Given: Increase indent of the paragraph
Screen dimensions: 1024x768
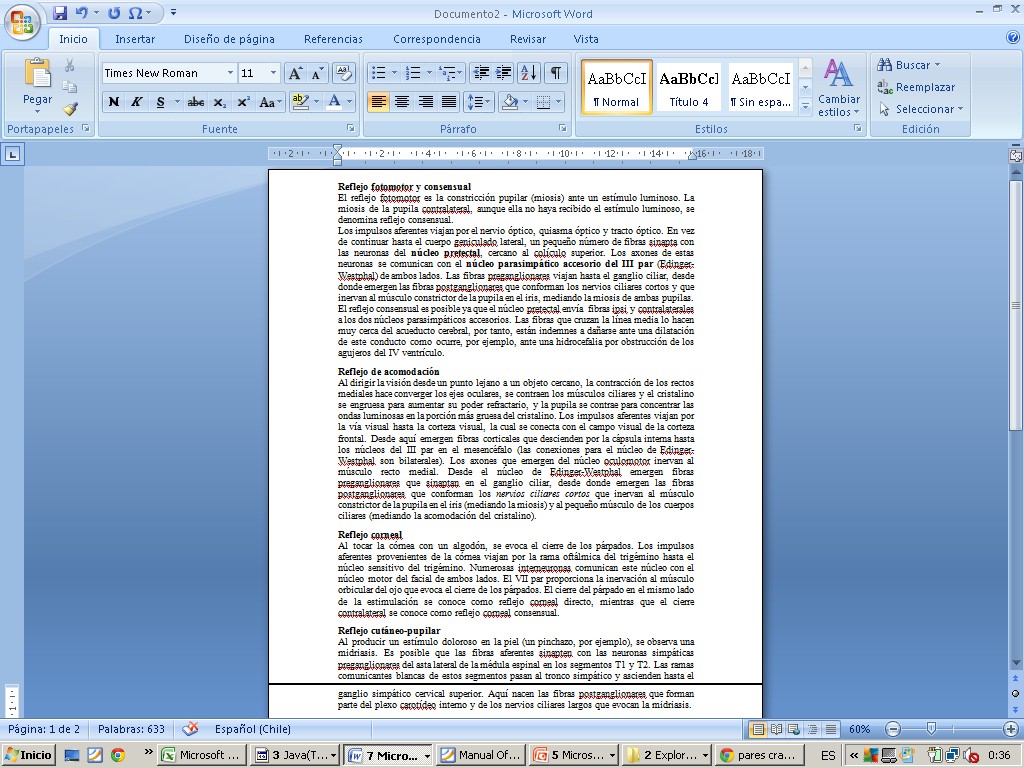Looking at the screenshot, I should 504,73.
